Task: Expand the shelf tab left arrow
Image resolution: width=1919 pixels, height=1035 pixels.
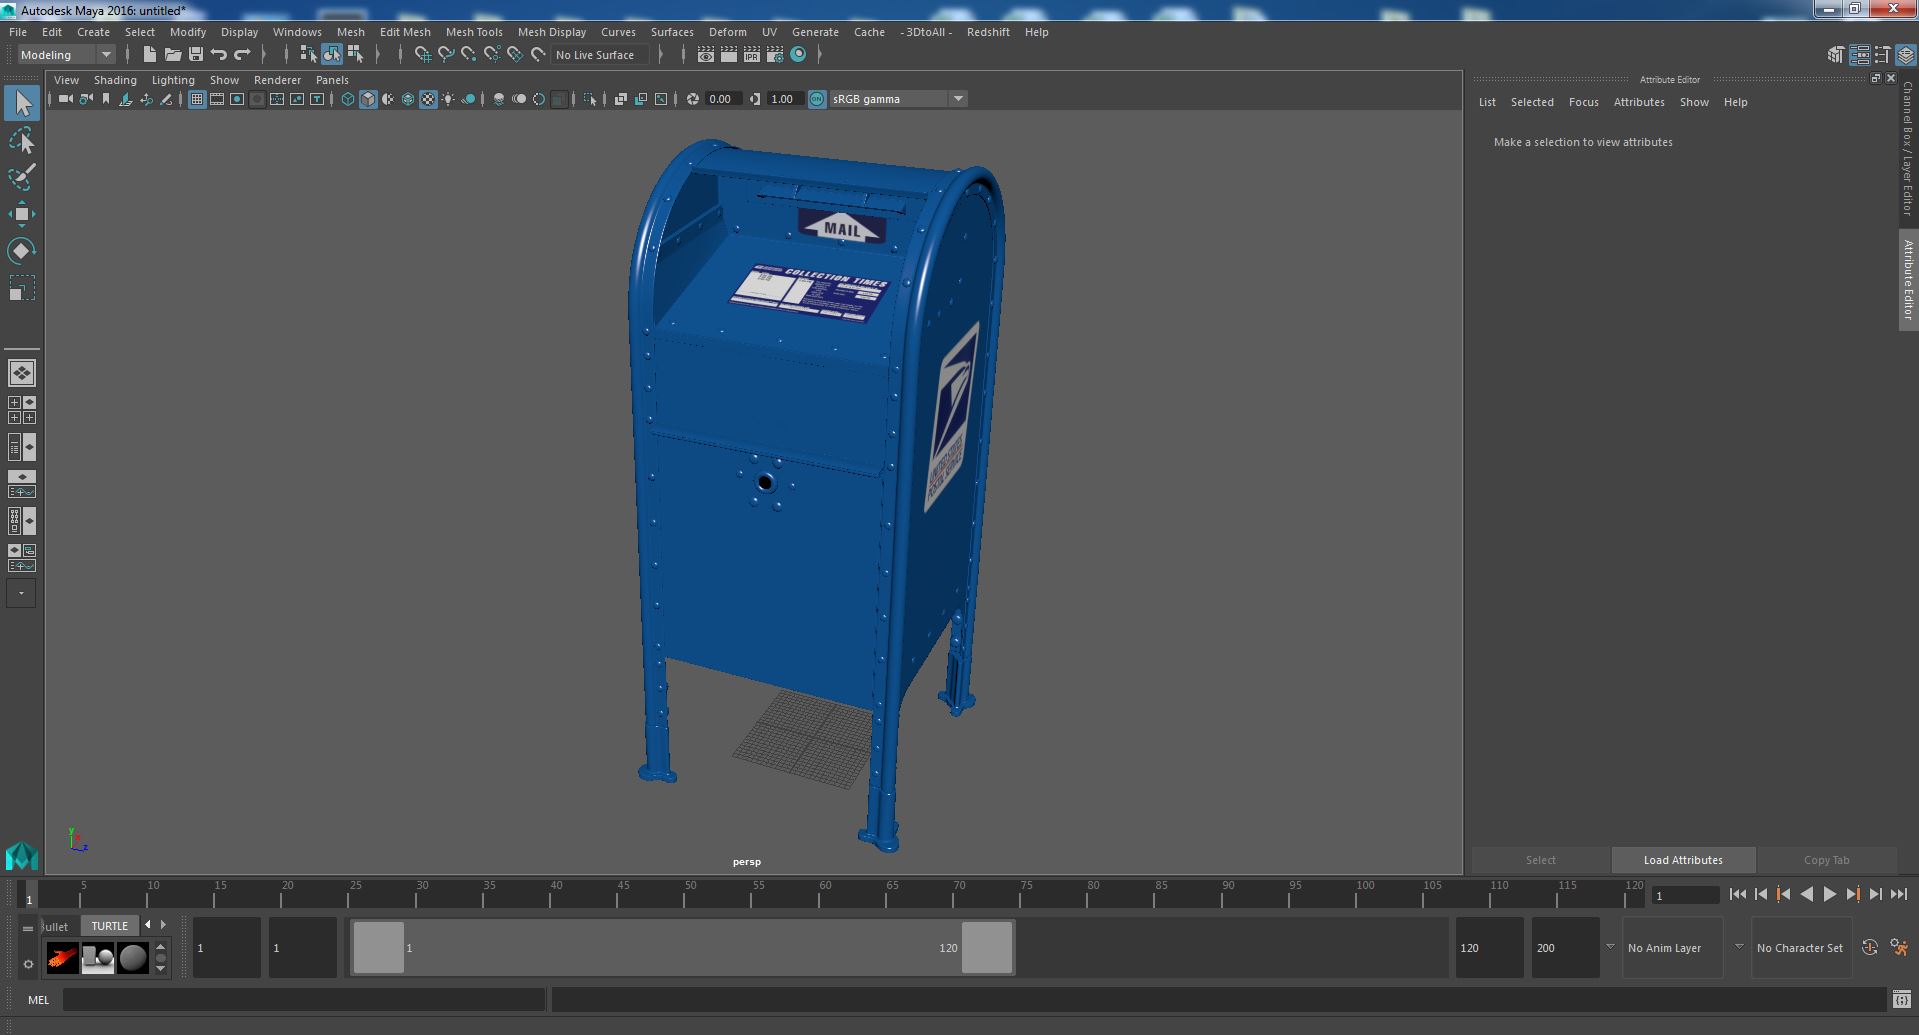Action: click(x=148, y=925)
